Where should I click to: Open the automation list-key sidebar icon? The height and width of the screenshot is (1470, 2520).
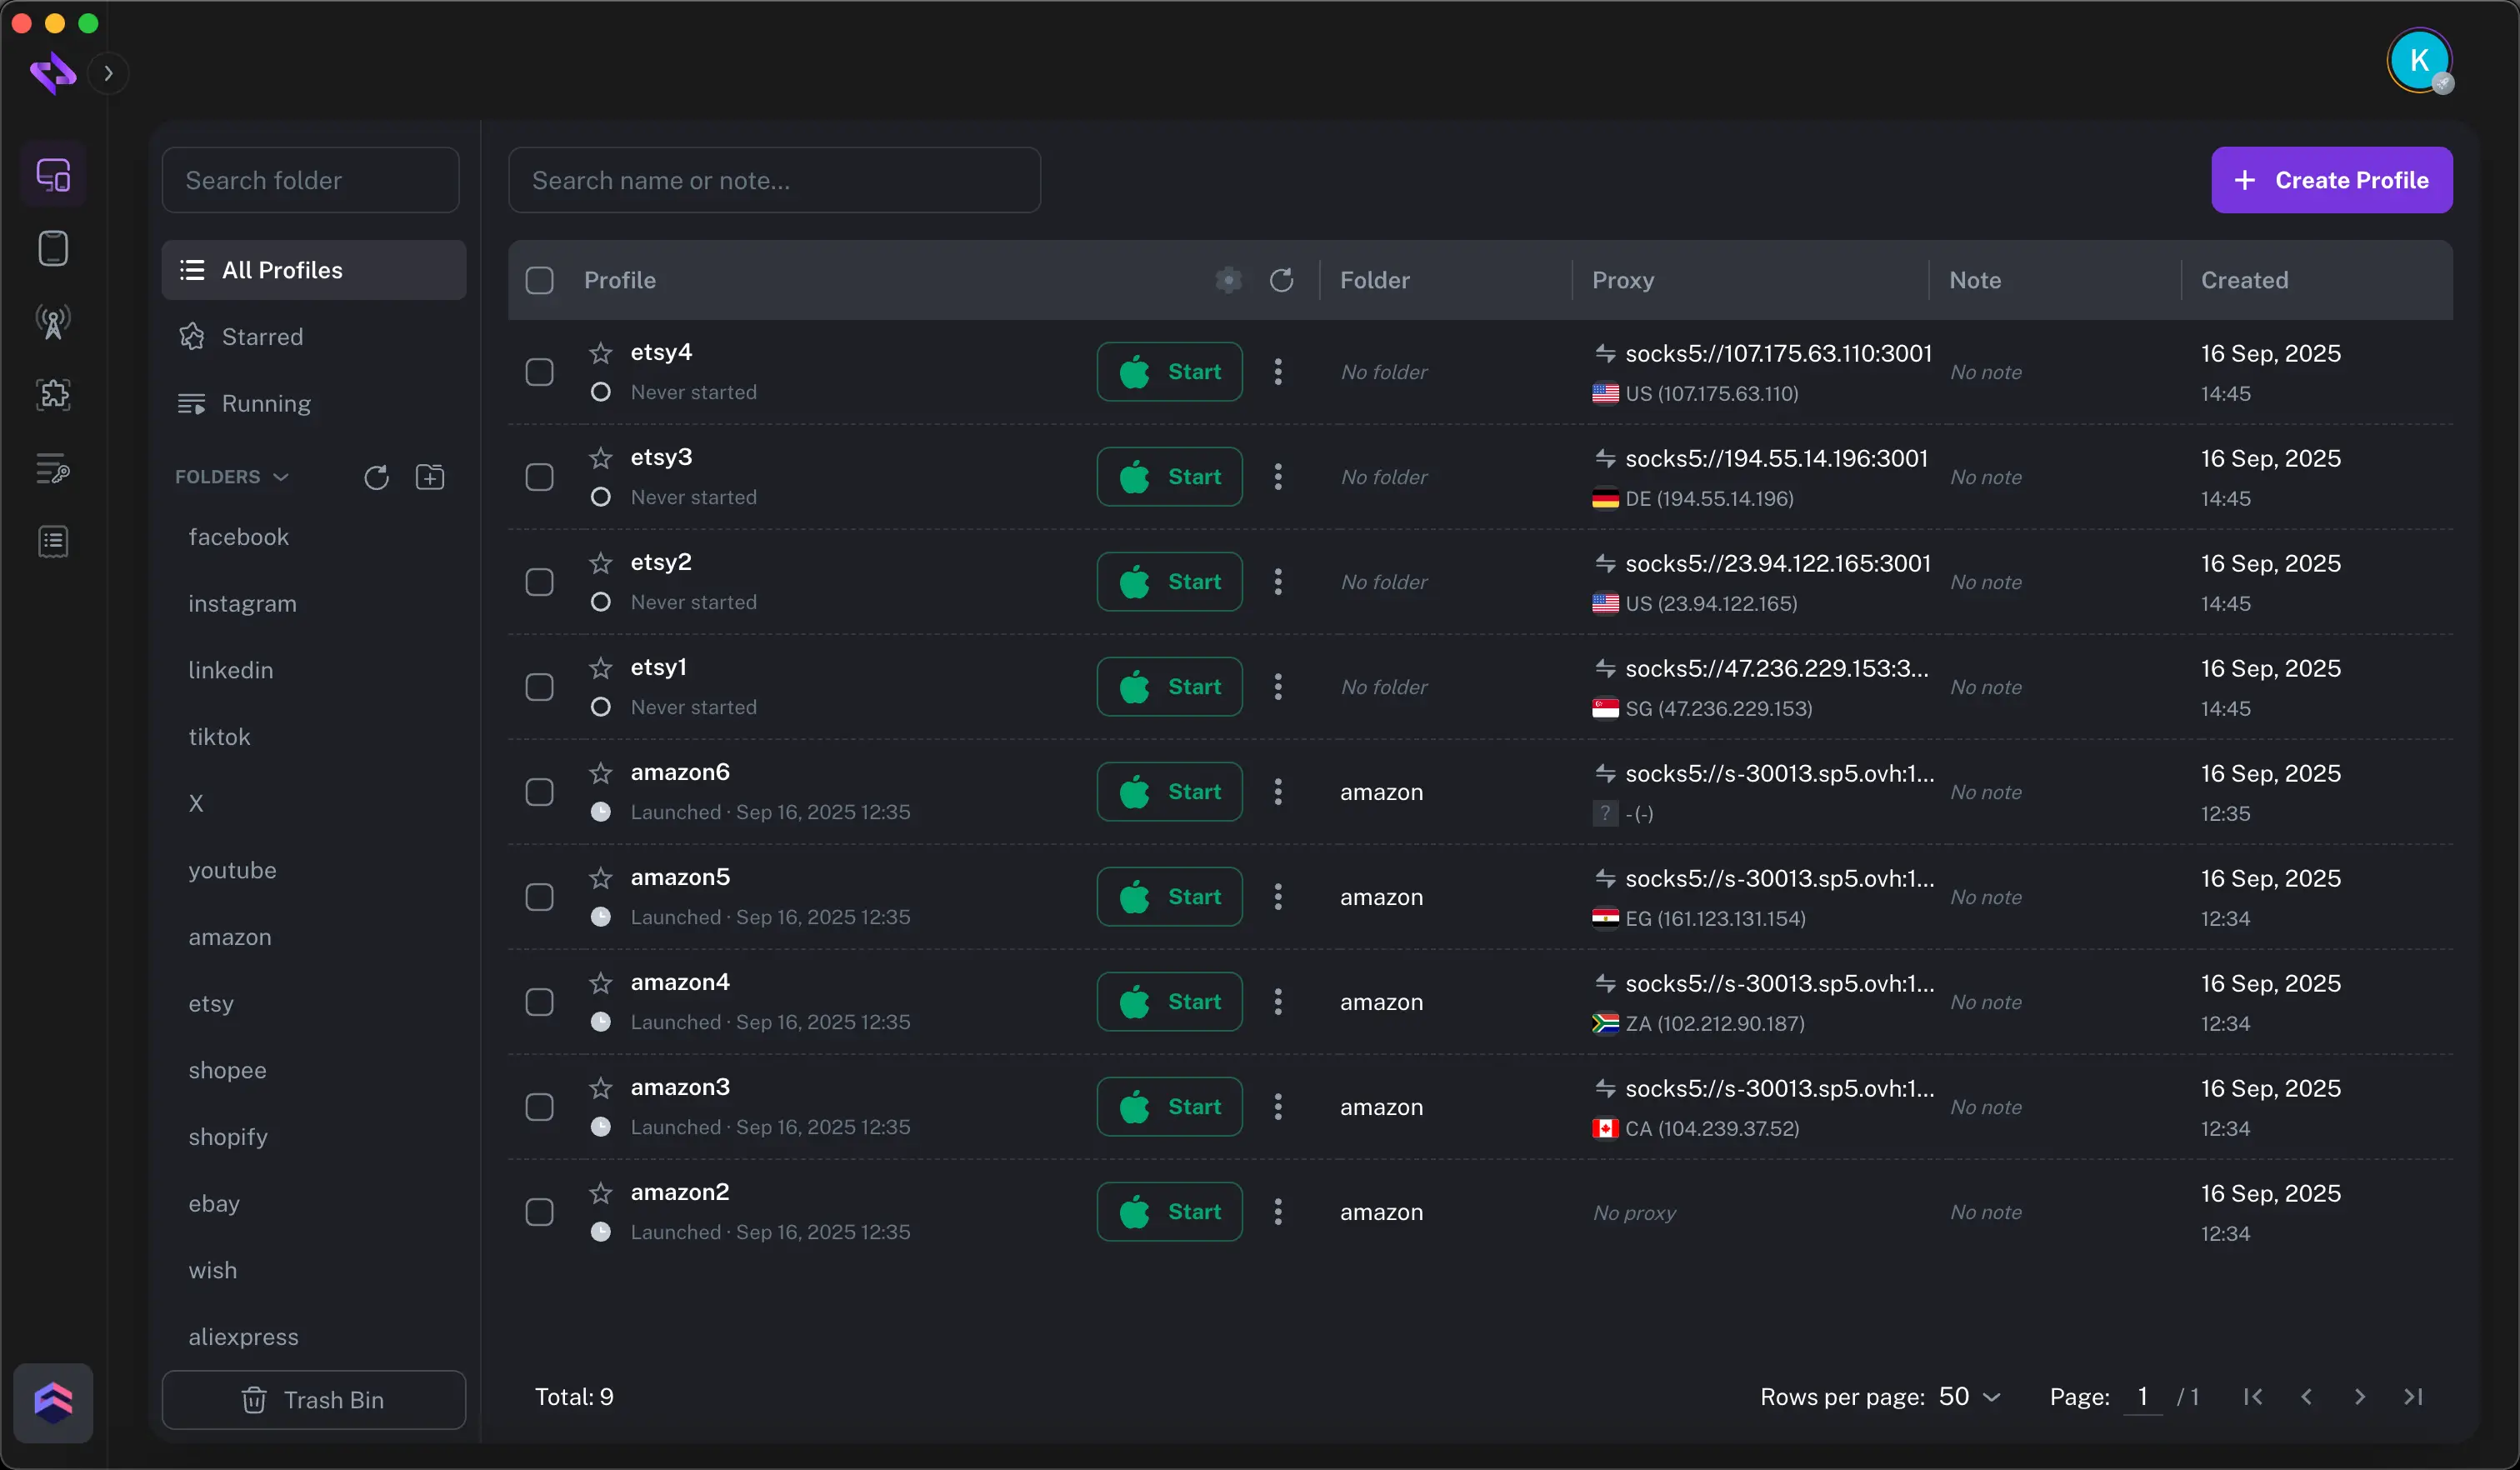click(53, 468)
